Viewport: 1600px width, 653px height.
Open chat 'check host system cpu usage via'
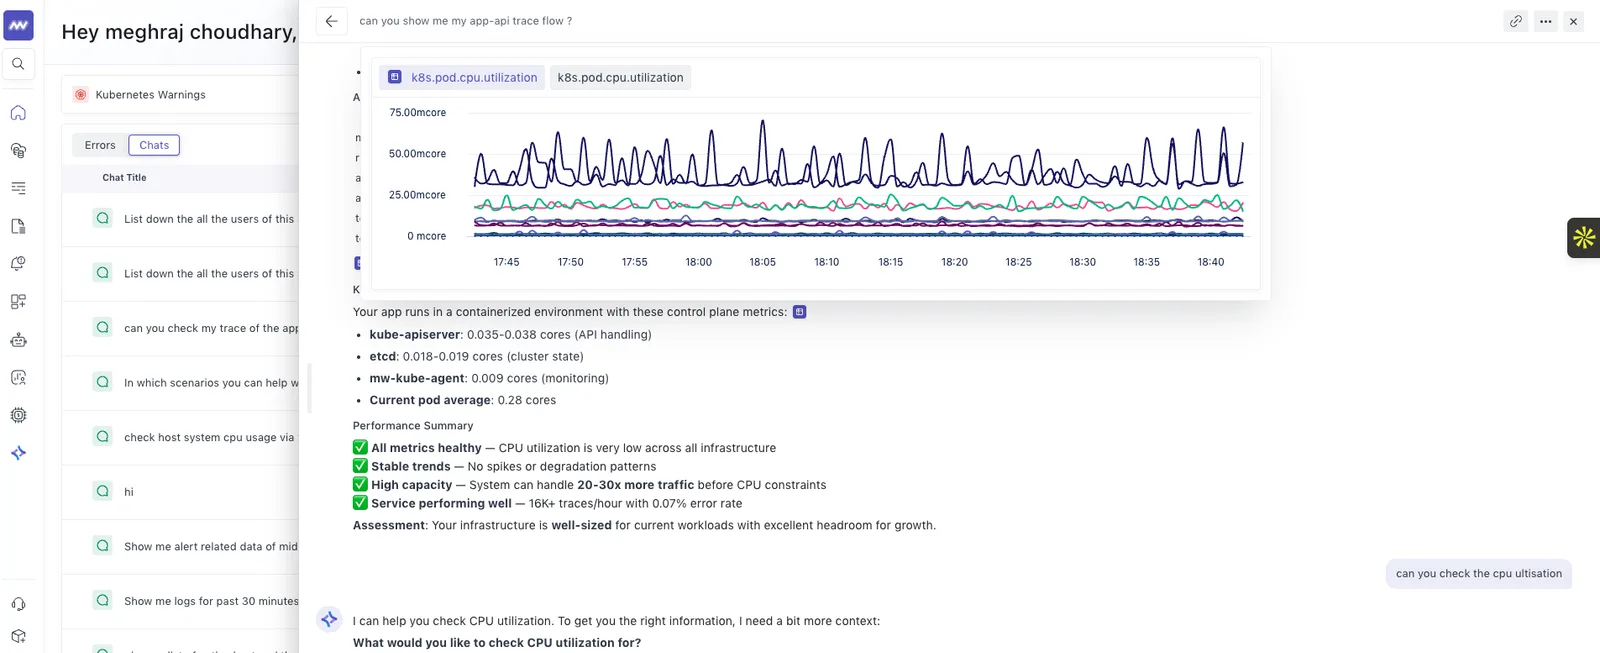coord(180,437)
